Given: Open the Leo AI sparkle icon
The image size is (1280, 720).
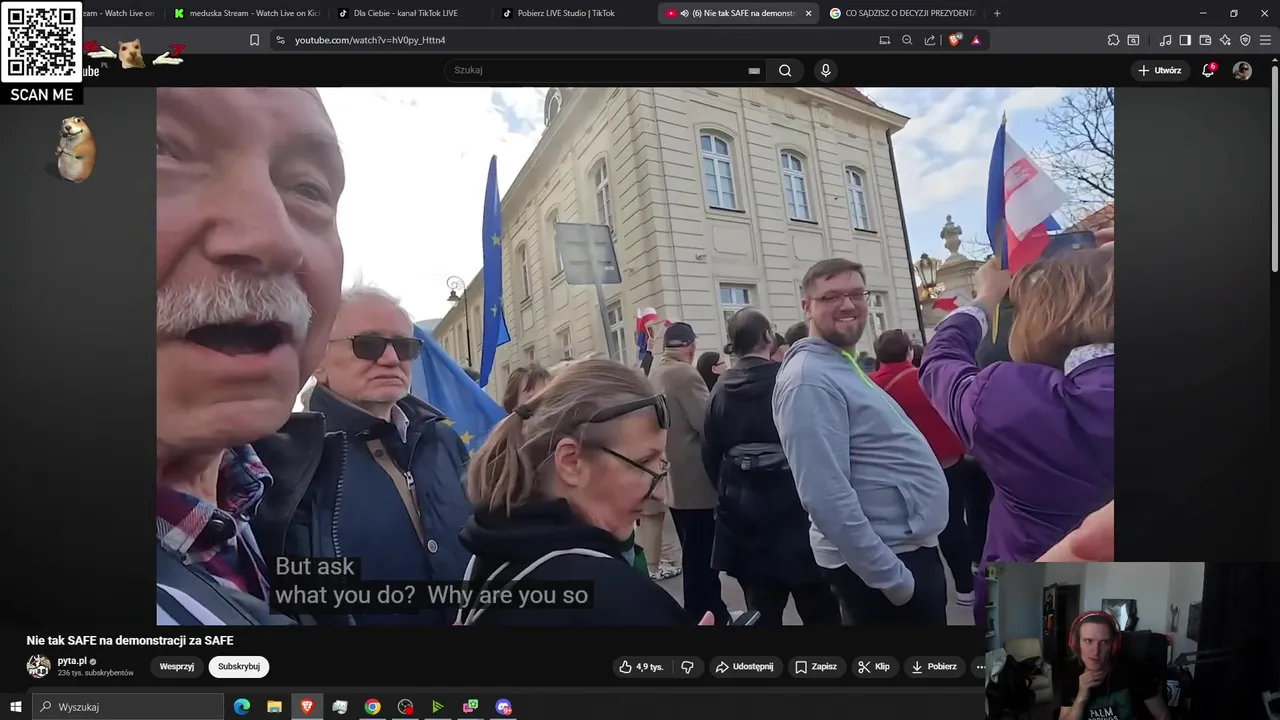Looking at the screenshot, I should click(x=1225, y=40).
